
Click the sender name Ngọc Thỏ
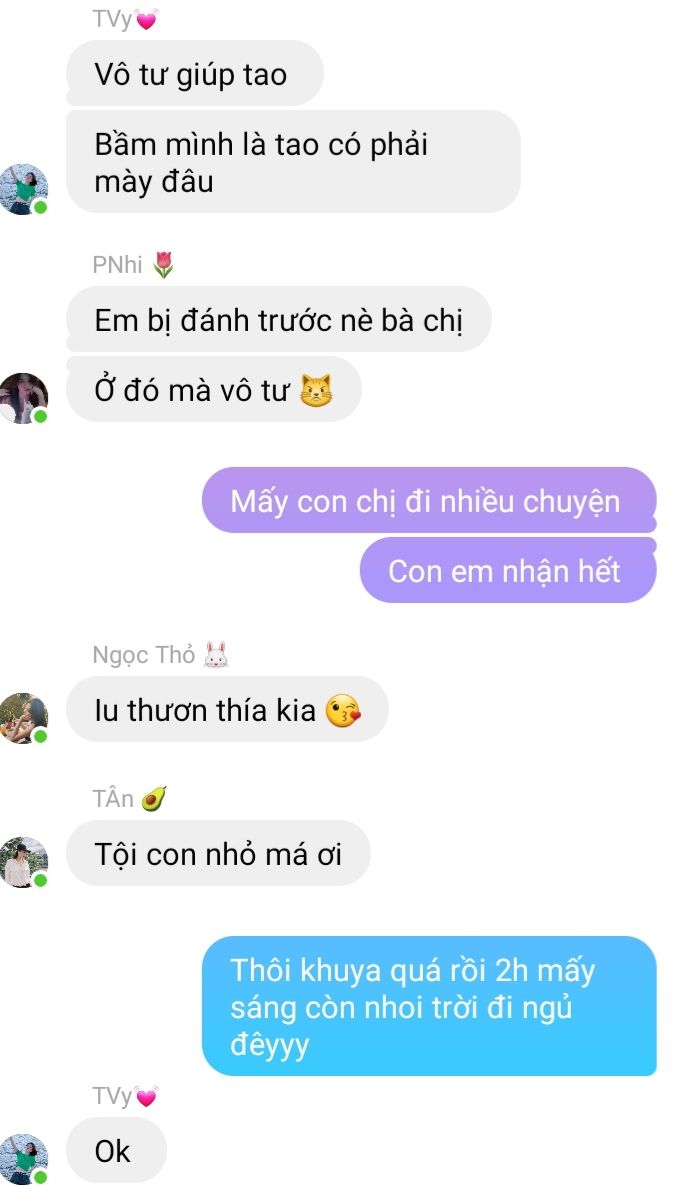[x=144, y=655]
